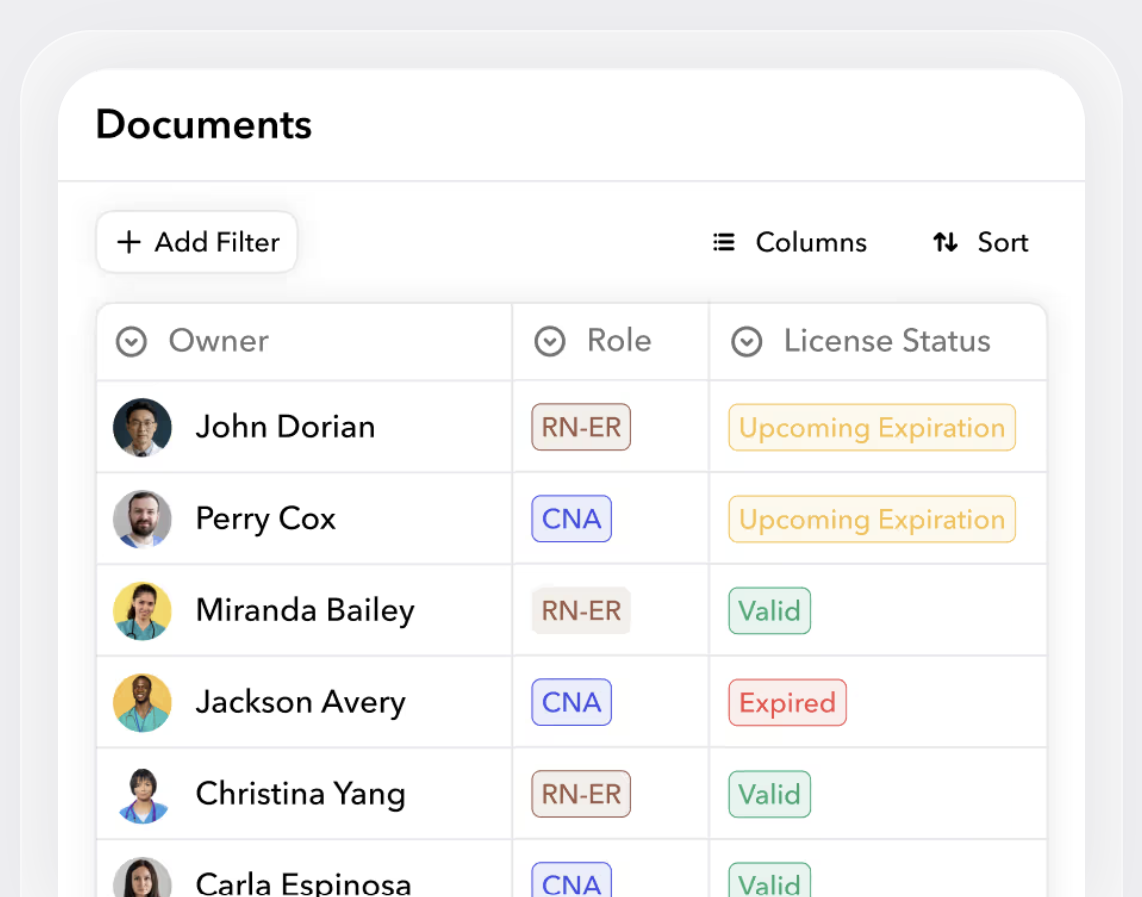
Task: Select the Miranda Bailey name
Action: (305, 611)
